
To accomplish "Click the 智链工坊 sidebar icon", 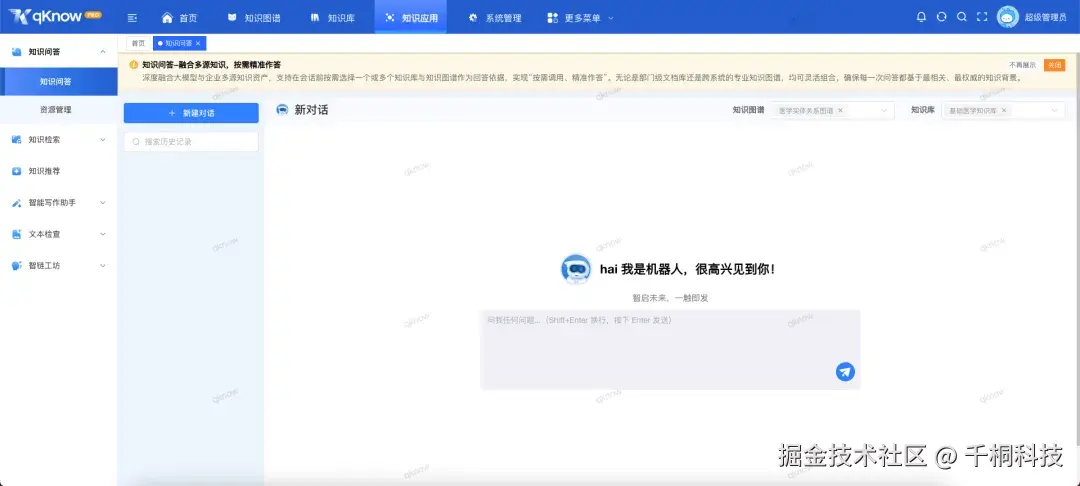I will tap(17, 266).
